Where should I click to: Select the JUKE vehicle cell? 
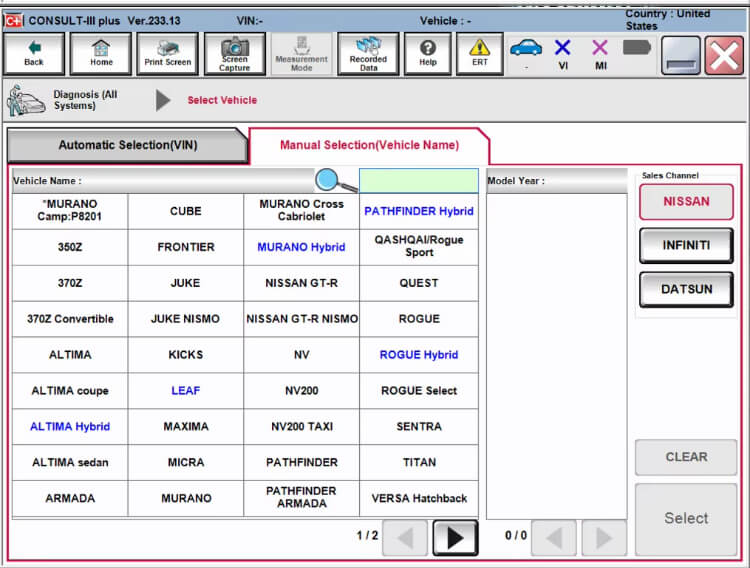186,283
